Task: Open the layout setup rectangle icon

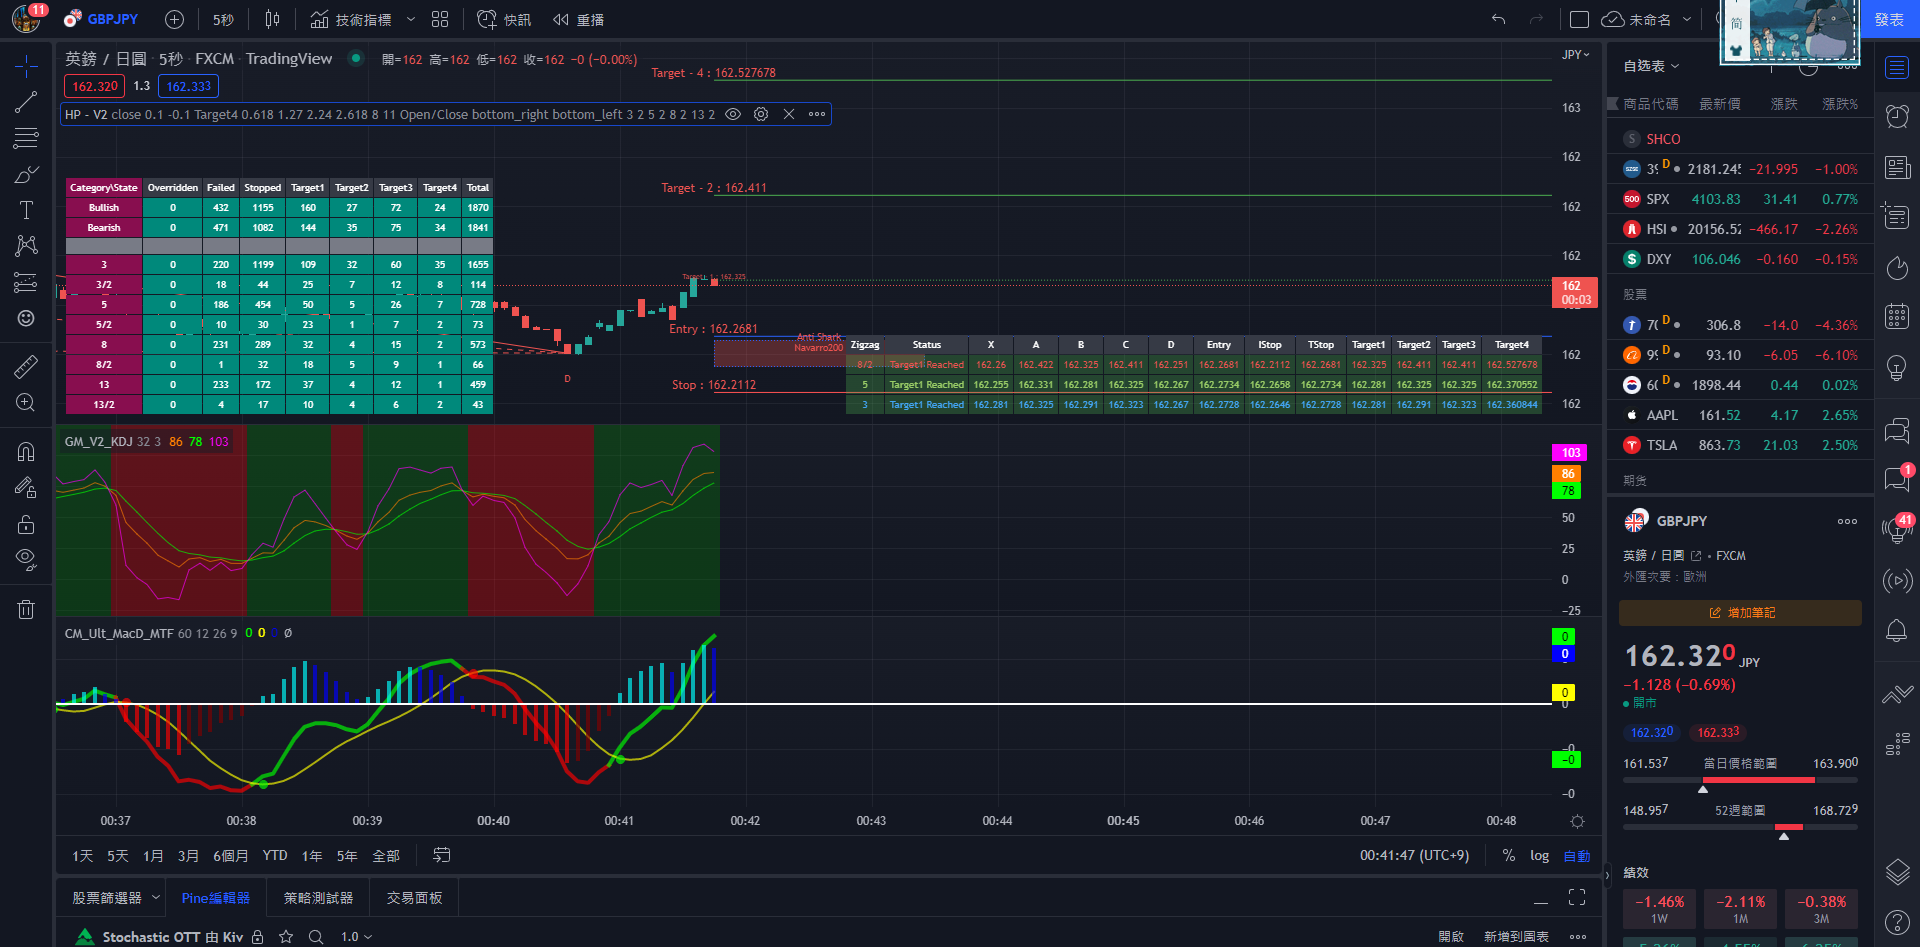Action: click(x=1580, y=19)
